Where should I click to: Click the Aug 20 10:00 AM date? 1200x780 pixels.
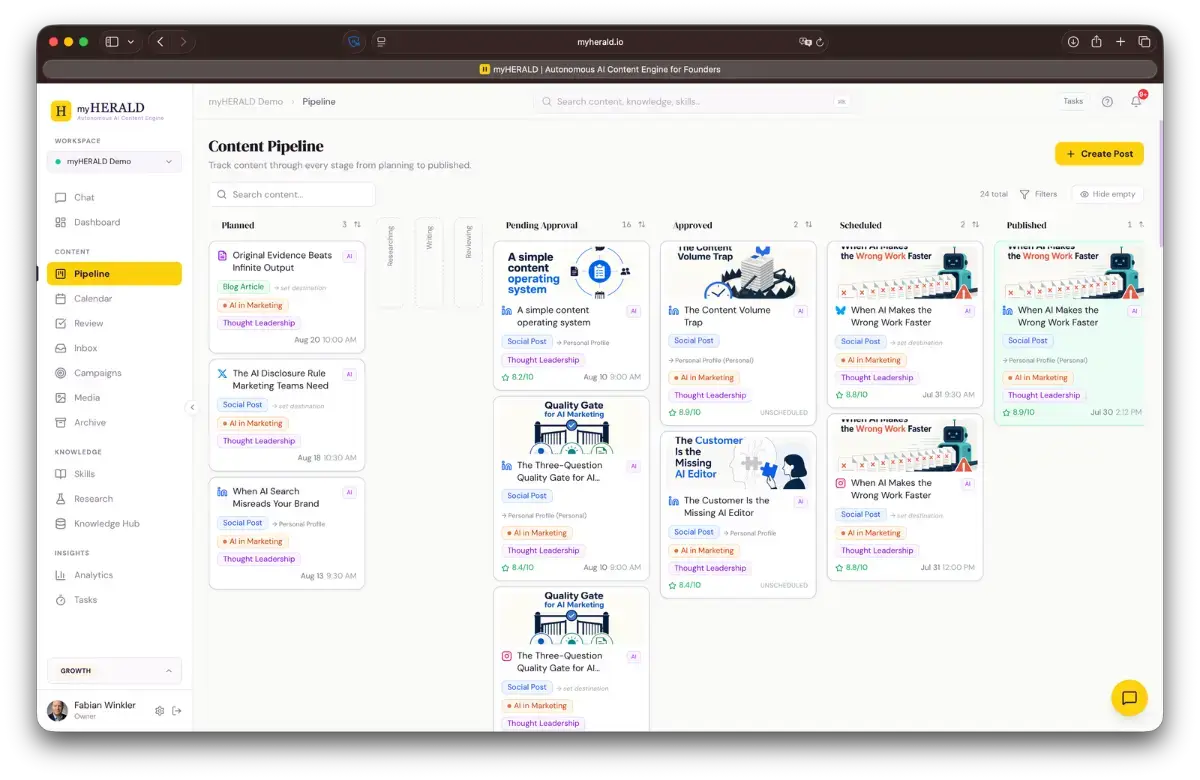coord(327,340)
